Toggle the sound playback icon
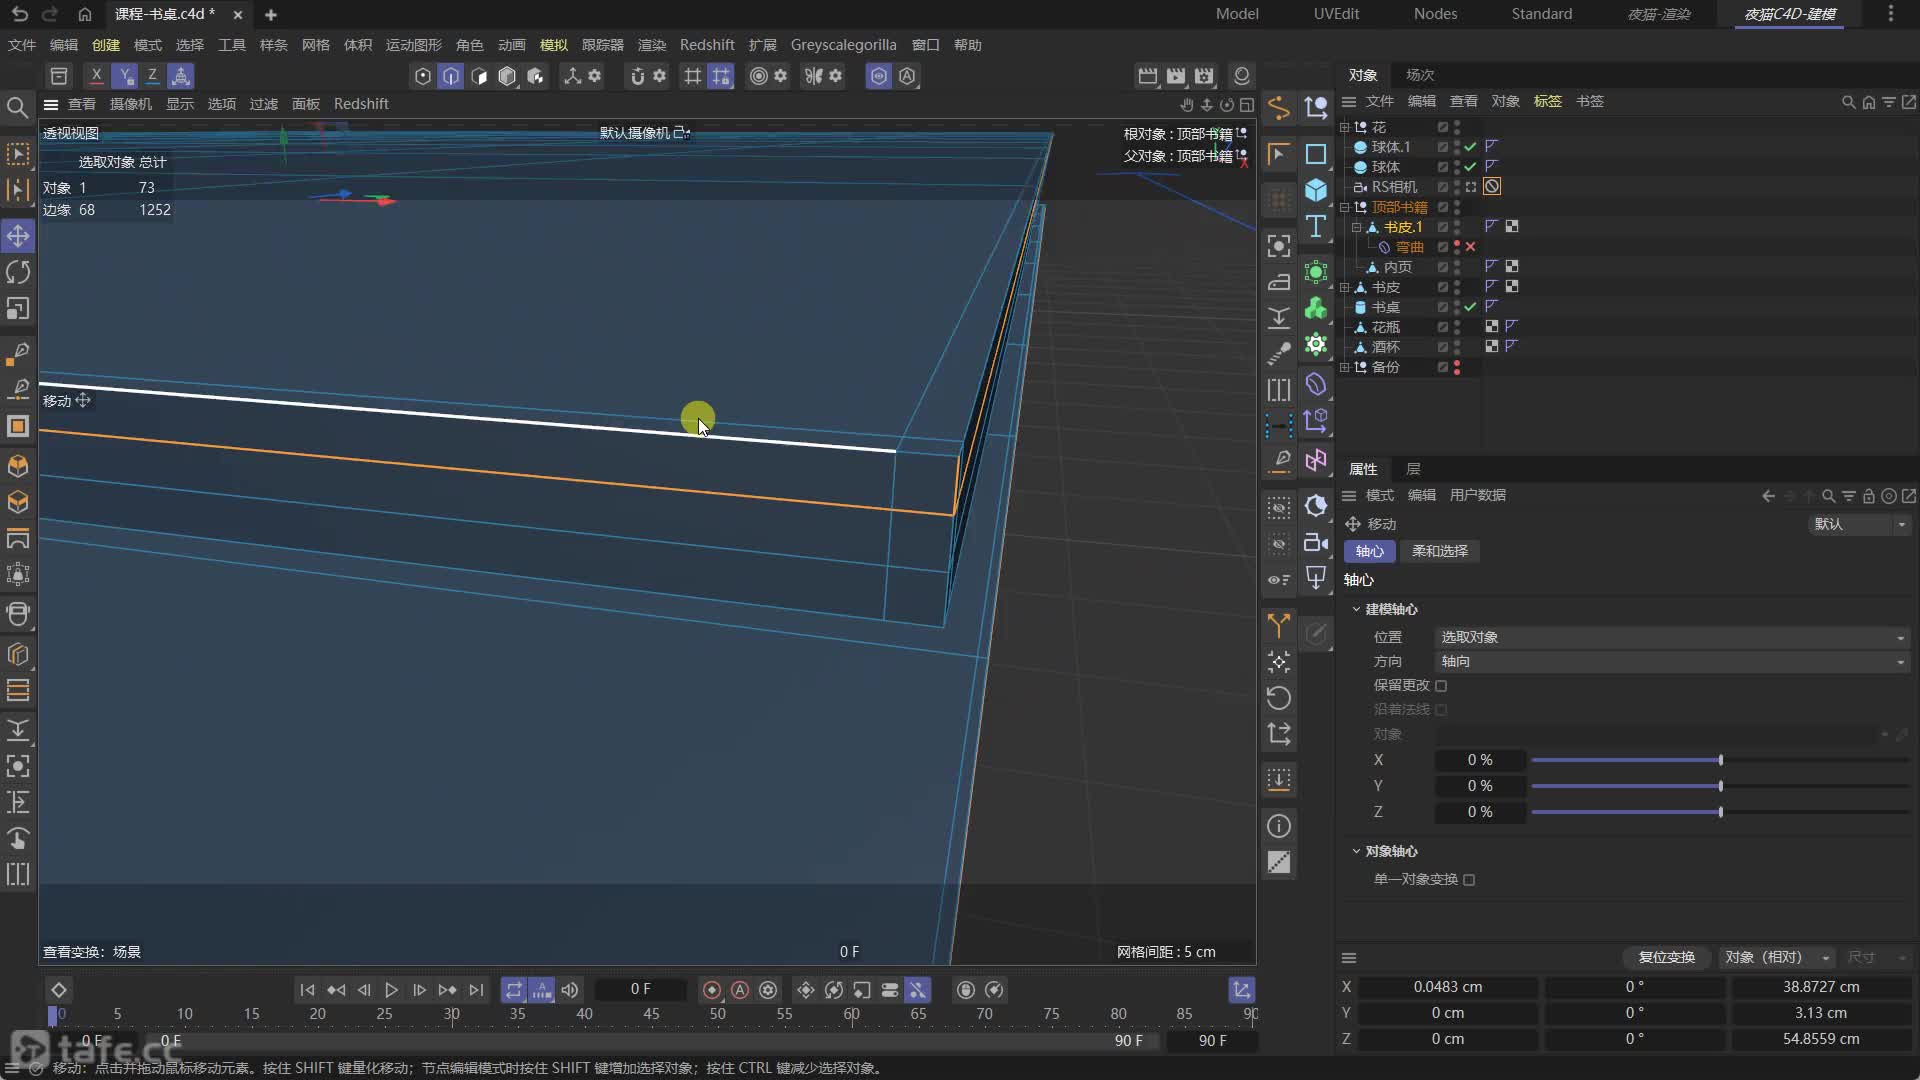Screen dimensions: 1920x1080 click(x=570, y=990)
